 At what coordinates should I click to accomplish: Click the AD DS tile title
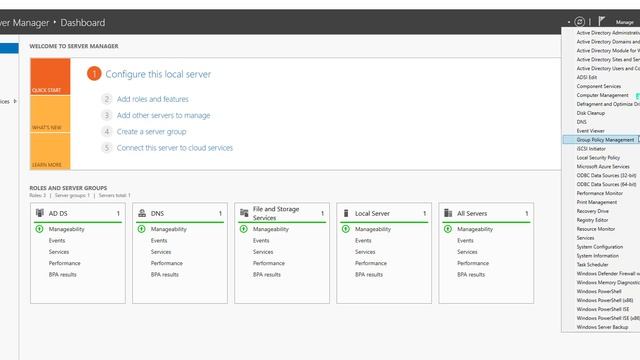(58, 213)
